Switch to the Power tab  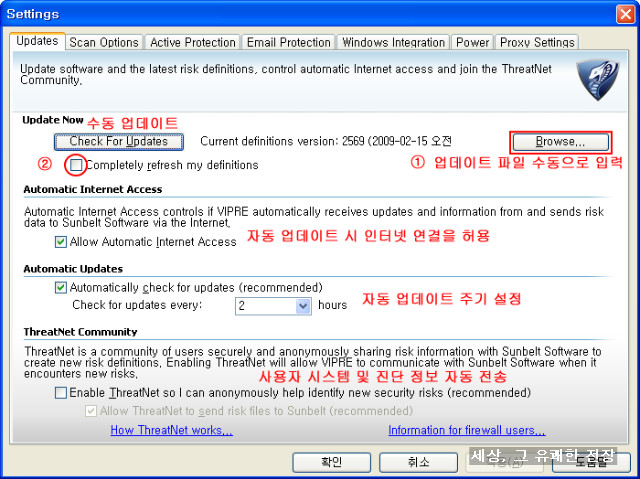point(472,42)
